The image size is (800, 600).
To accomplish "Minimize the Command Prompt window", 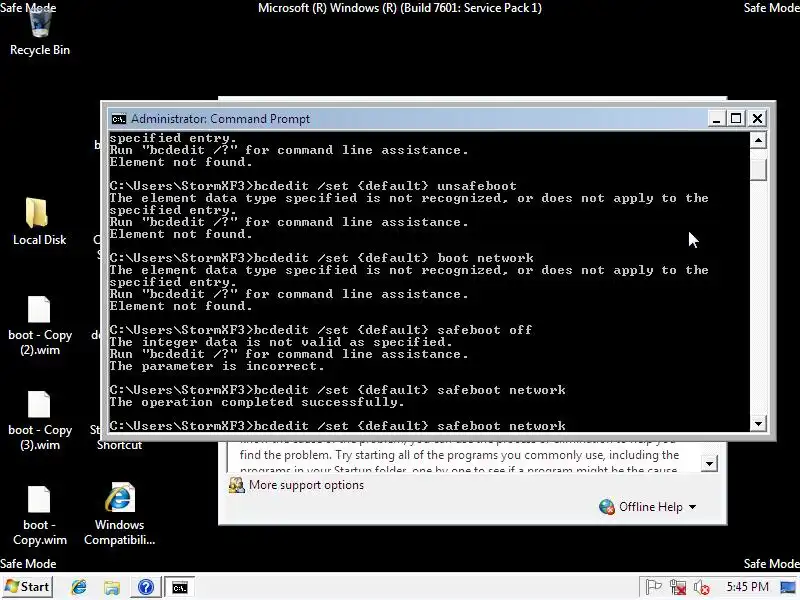I will click(x=716, y=119).
